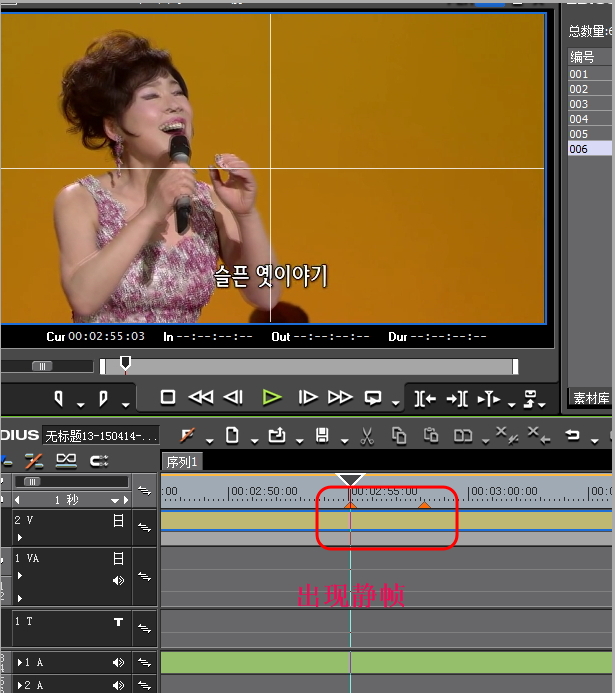Open the Save Project dropdown arrow

coord(345,441)
